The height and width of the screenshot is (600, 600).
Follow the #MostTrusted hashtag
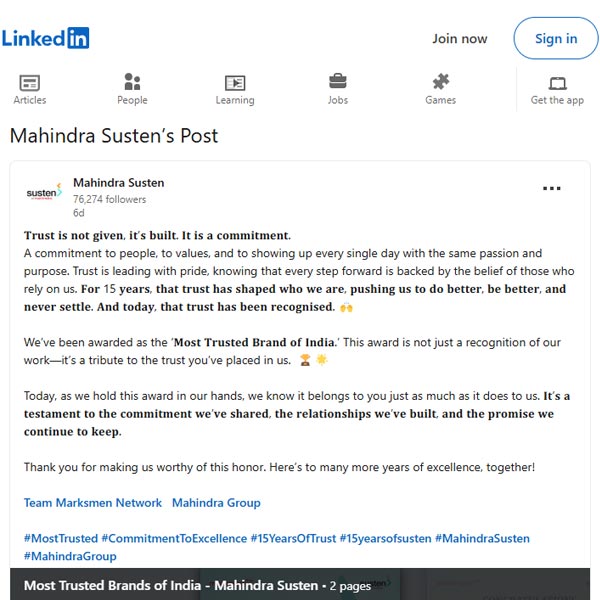61,538
